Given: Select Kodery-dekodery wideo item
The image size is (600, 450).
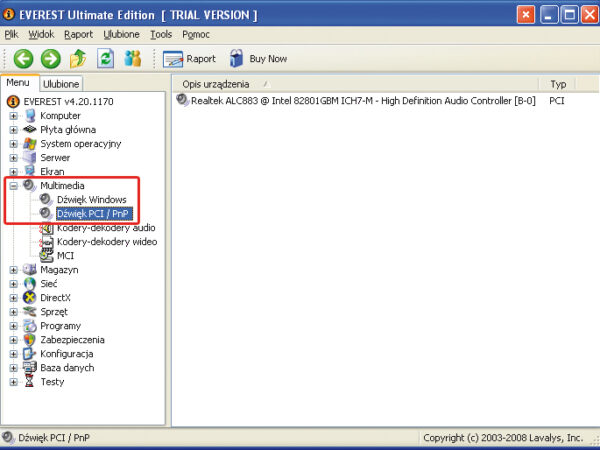Looking at the screenshot, I should click(x=106, y=242).
